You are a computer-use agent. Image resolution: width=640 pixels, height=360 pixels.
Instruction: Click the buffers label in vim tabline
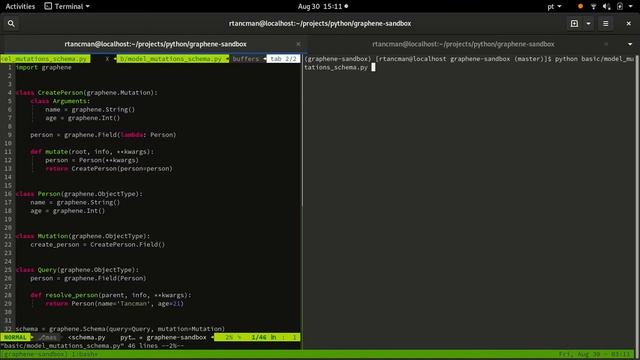246,59
